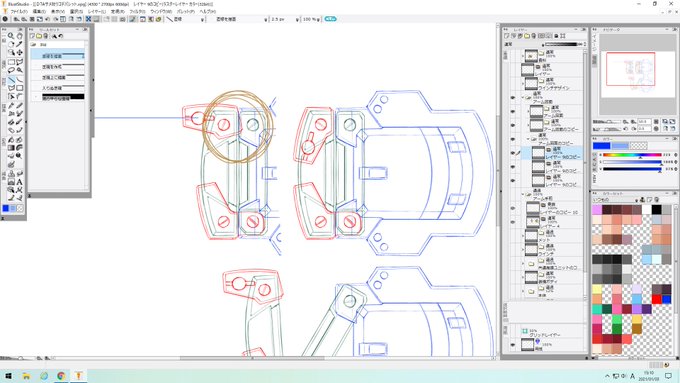The image size is (680, 383).
Task: Select the straight Line tool
Action: (11, 80)
